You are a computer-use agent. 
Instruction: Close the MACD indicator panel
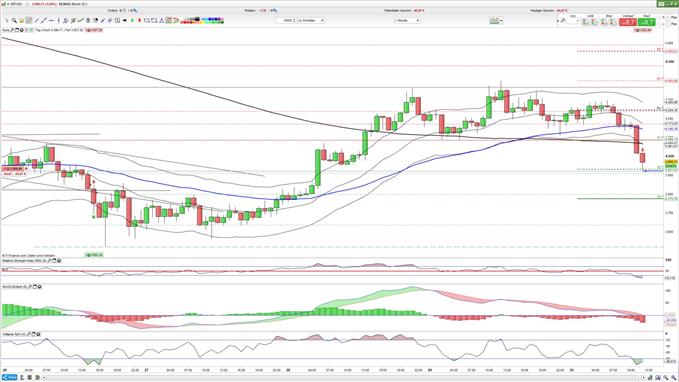(x=39, y=287)
